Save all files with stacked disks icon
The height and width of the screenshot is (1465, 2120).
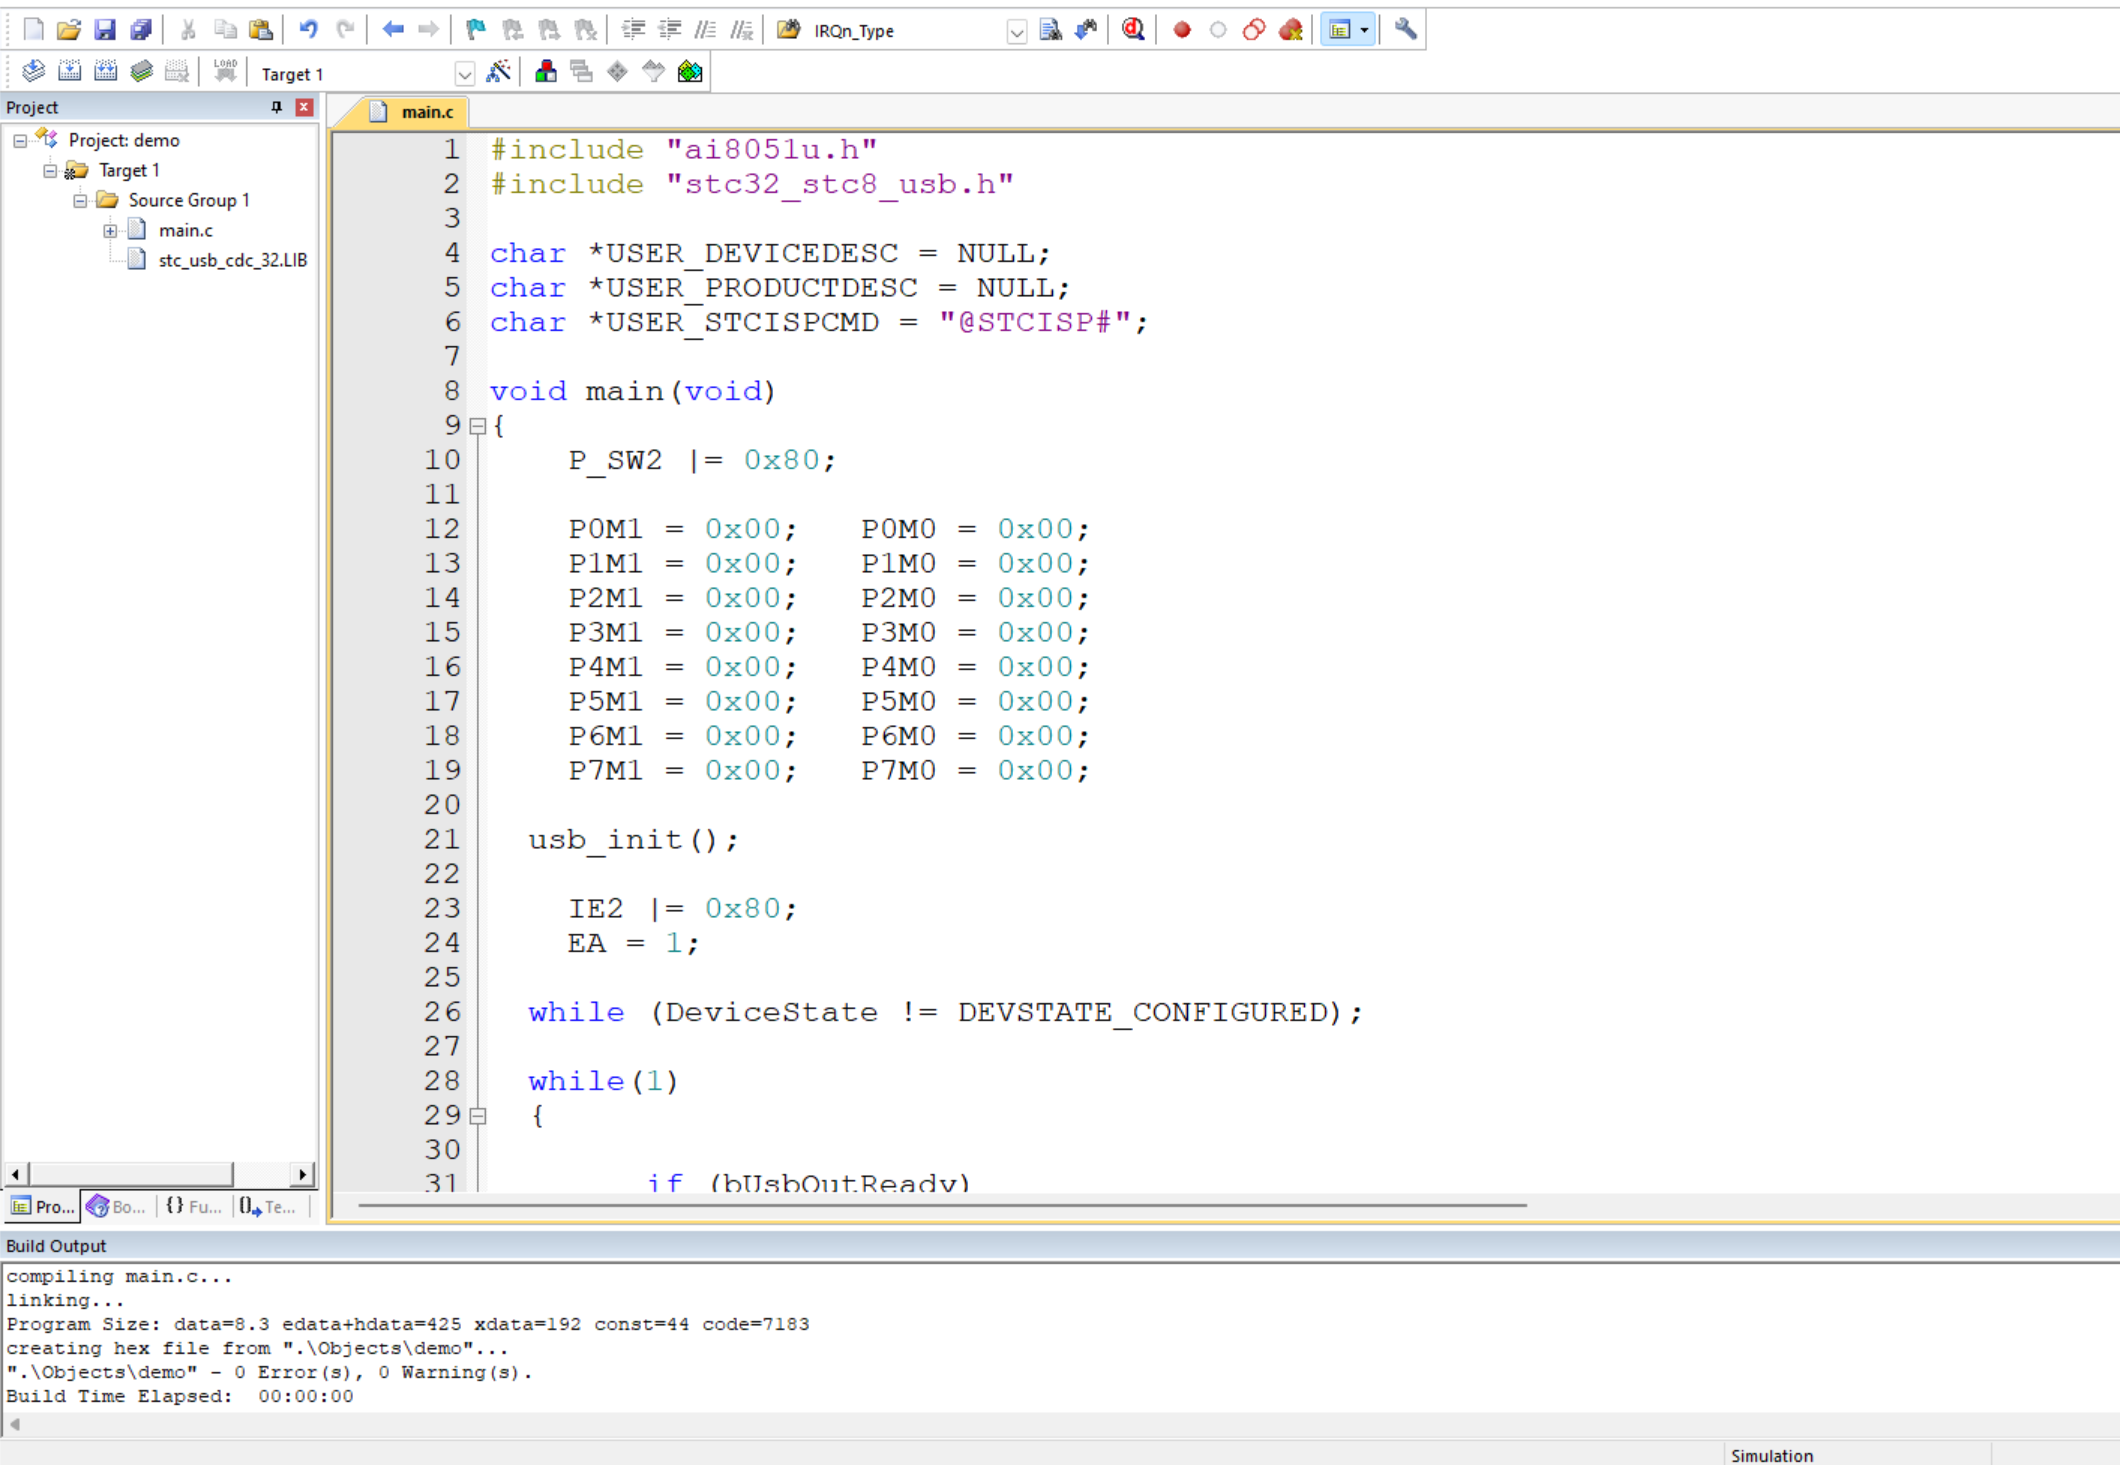(x=141, y=30)
